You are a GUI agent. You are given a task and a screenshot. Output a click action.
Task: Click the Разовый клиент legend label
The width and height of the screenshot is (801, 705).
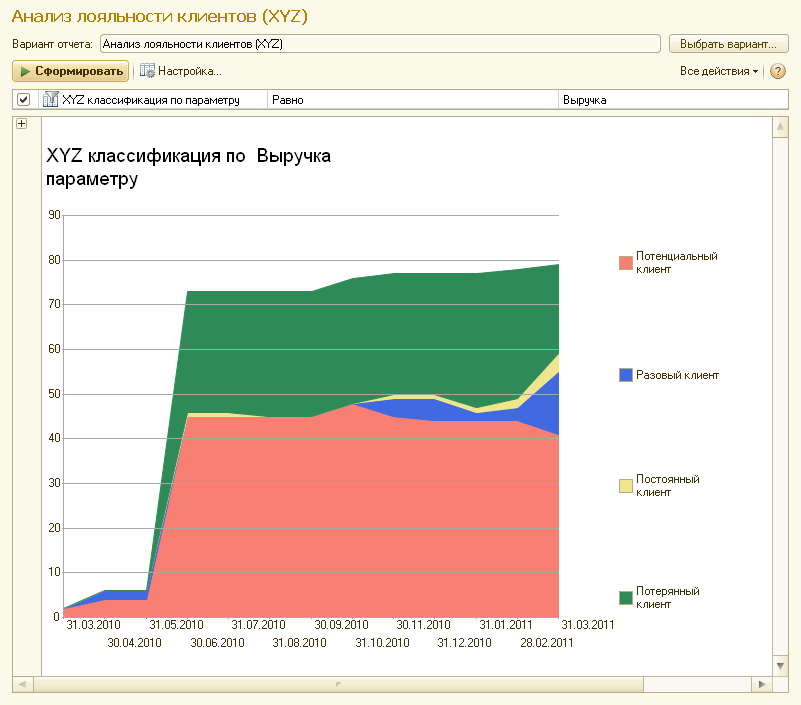(677, 375)
